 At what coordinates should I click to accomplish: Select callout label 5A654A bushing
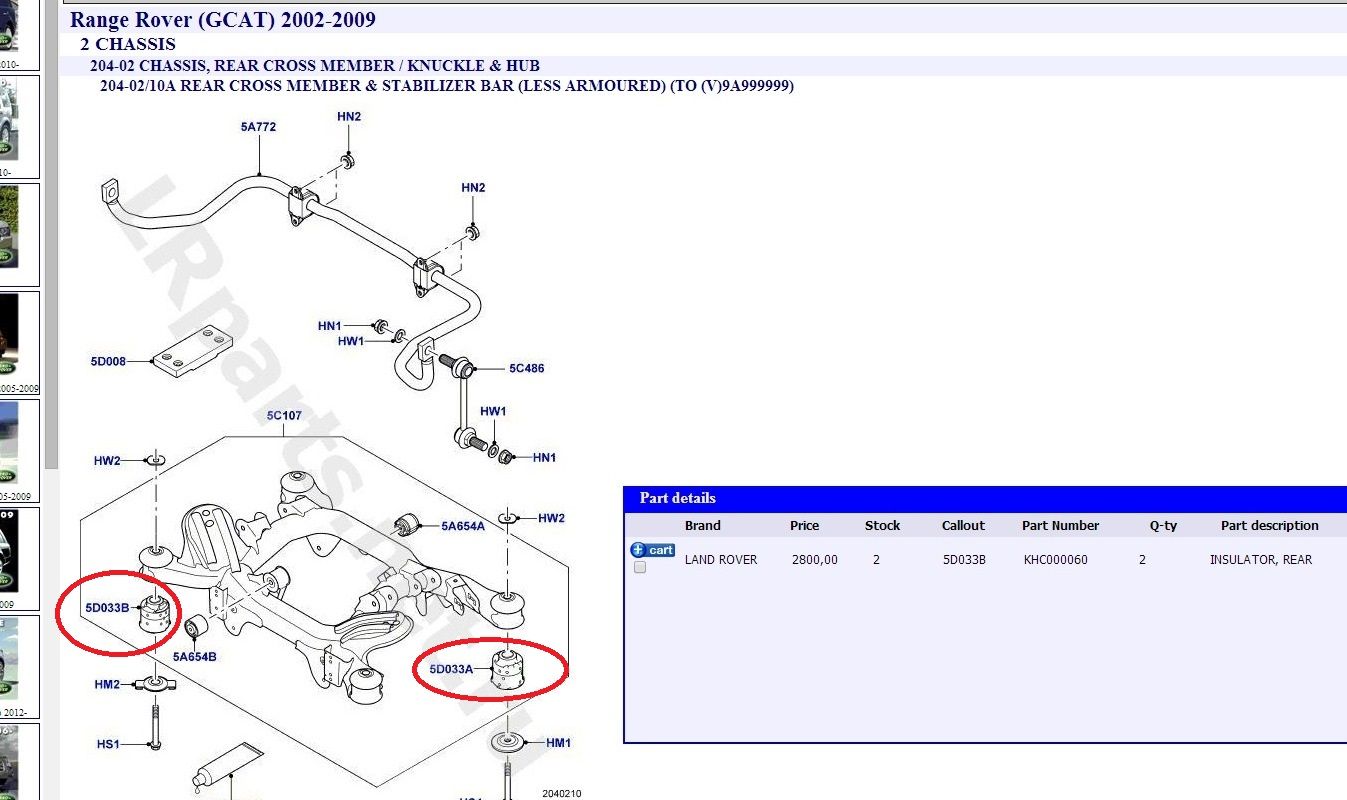(463, 525)
